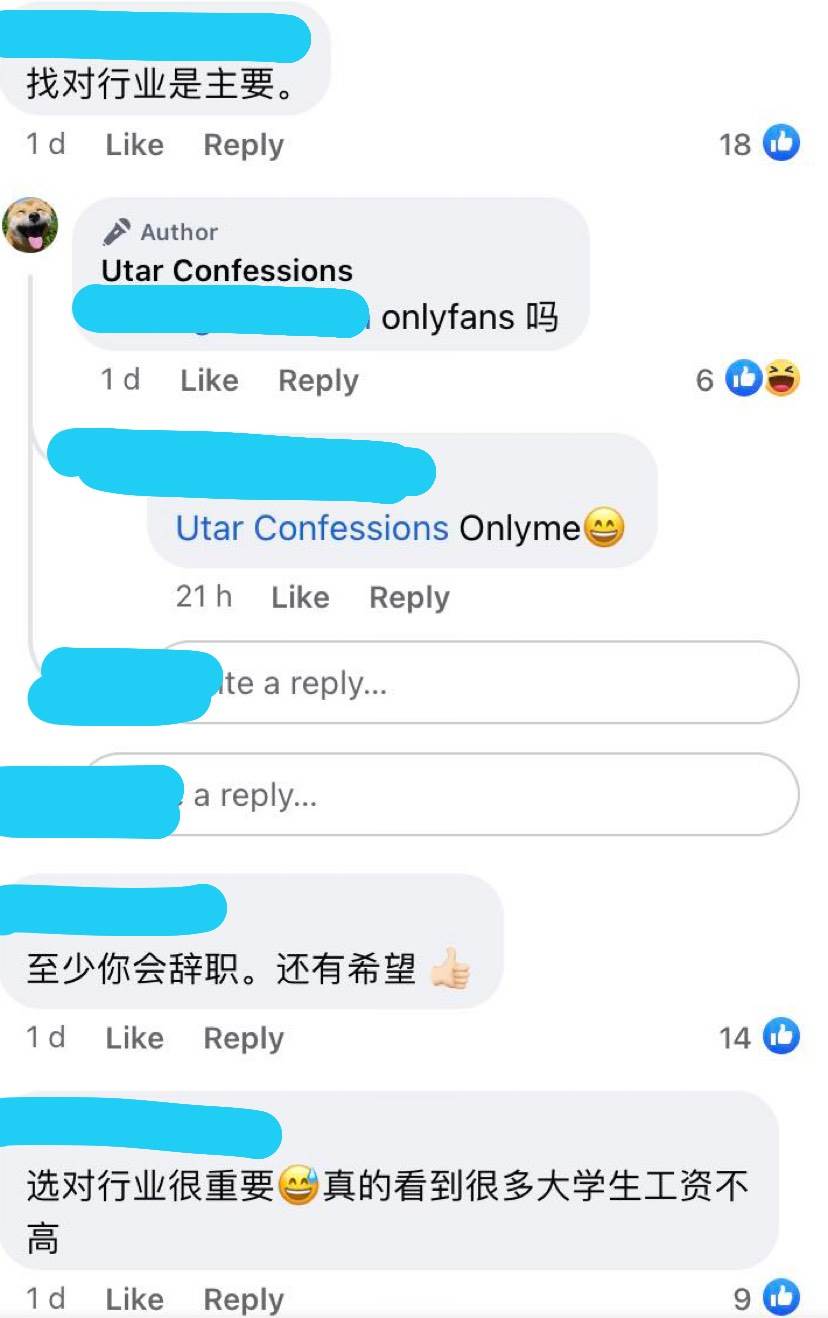Reply to the onlyfans comment

tap(318, 381)
